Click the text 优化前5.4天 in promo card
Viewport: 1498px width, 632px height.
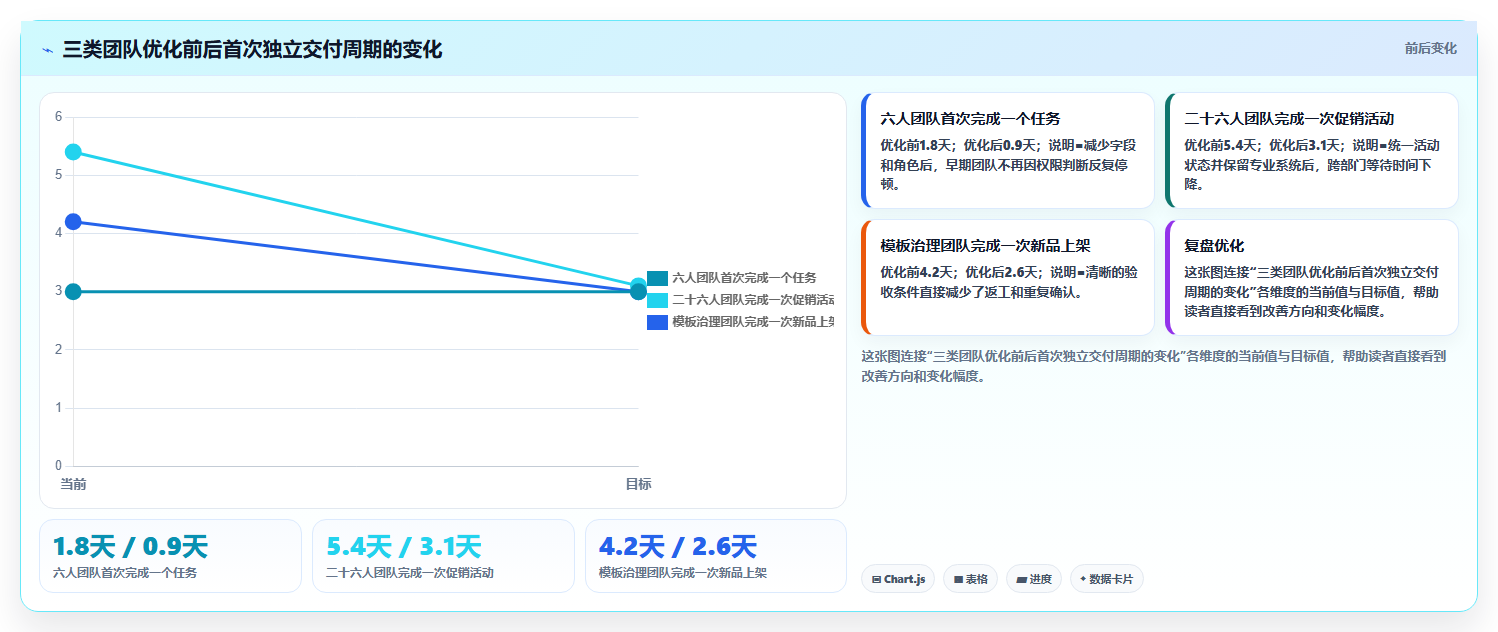[x=1222, y=145]
